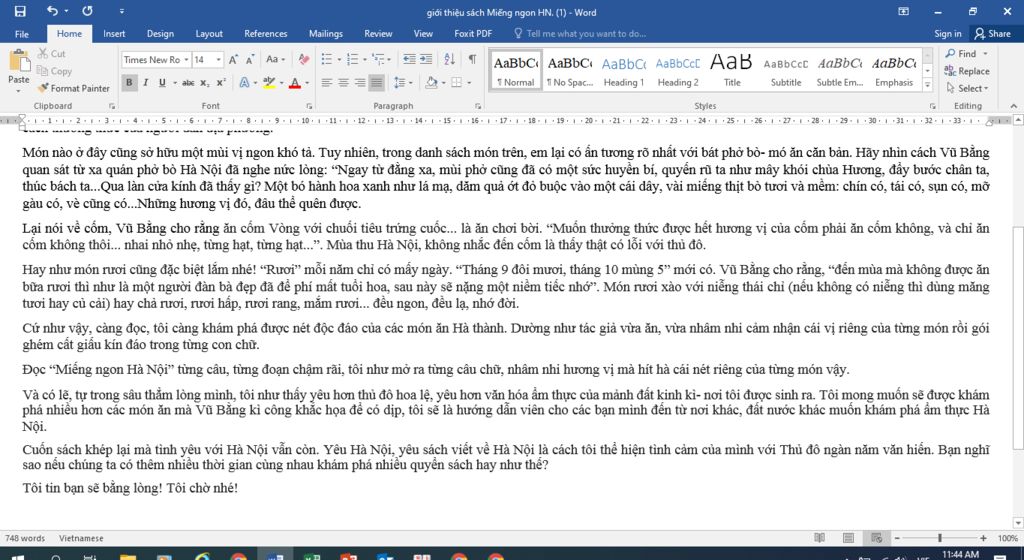Switch to the Layout tab
1024x560 pixels.
(209, 33)
